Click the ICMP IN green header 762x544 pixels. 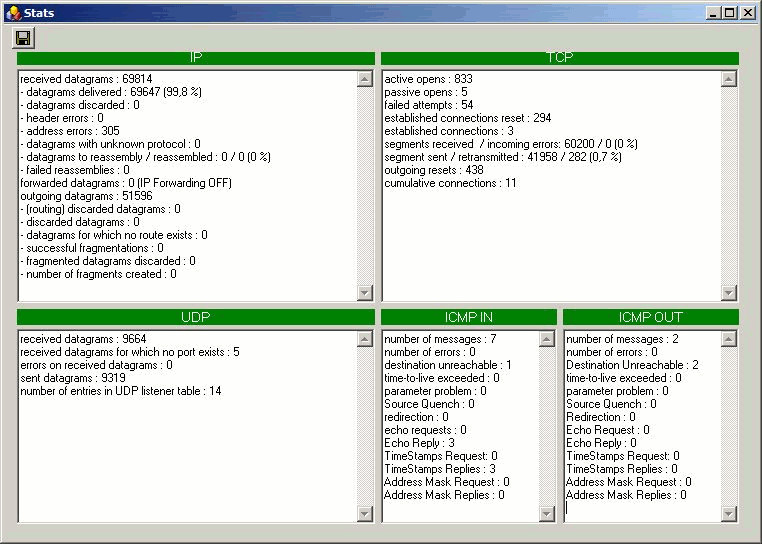pos(469,317)
